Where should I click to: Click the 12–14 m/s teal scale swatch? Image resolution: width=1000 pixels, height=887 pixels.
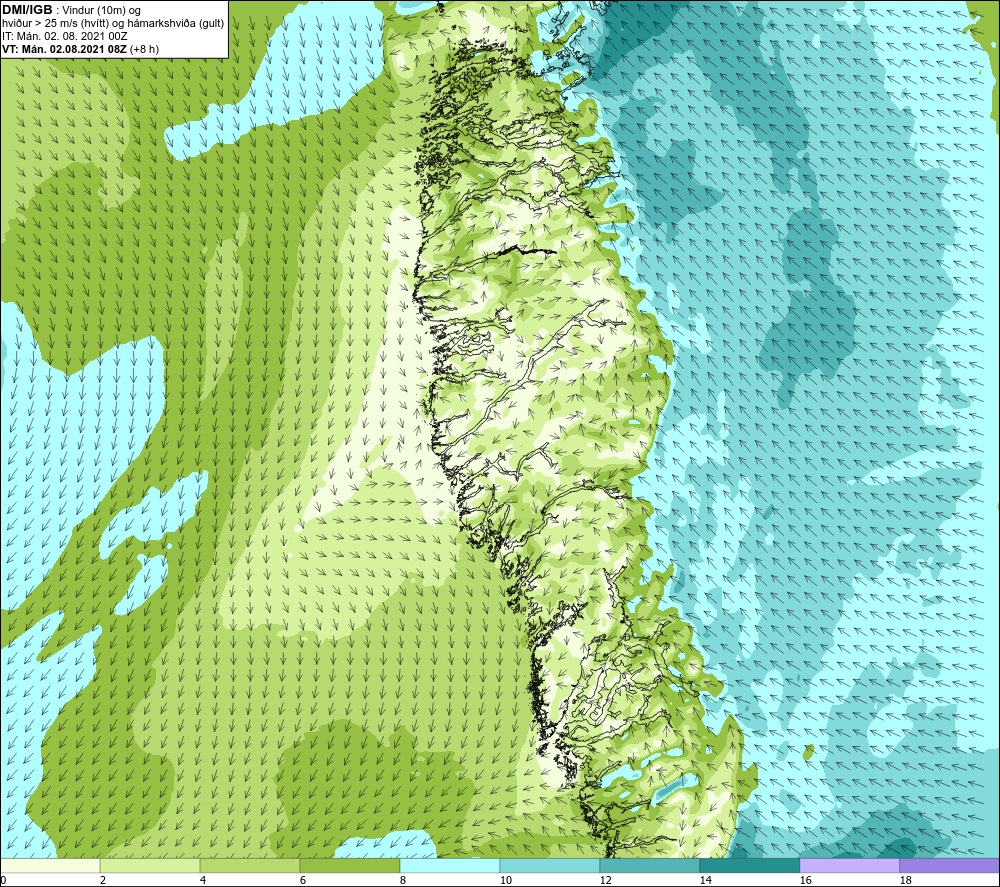[649, 865]
